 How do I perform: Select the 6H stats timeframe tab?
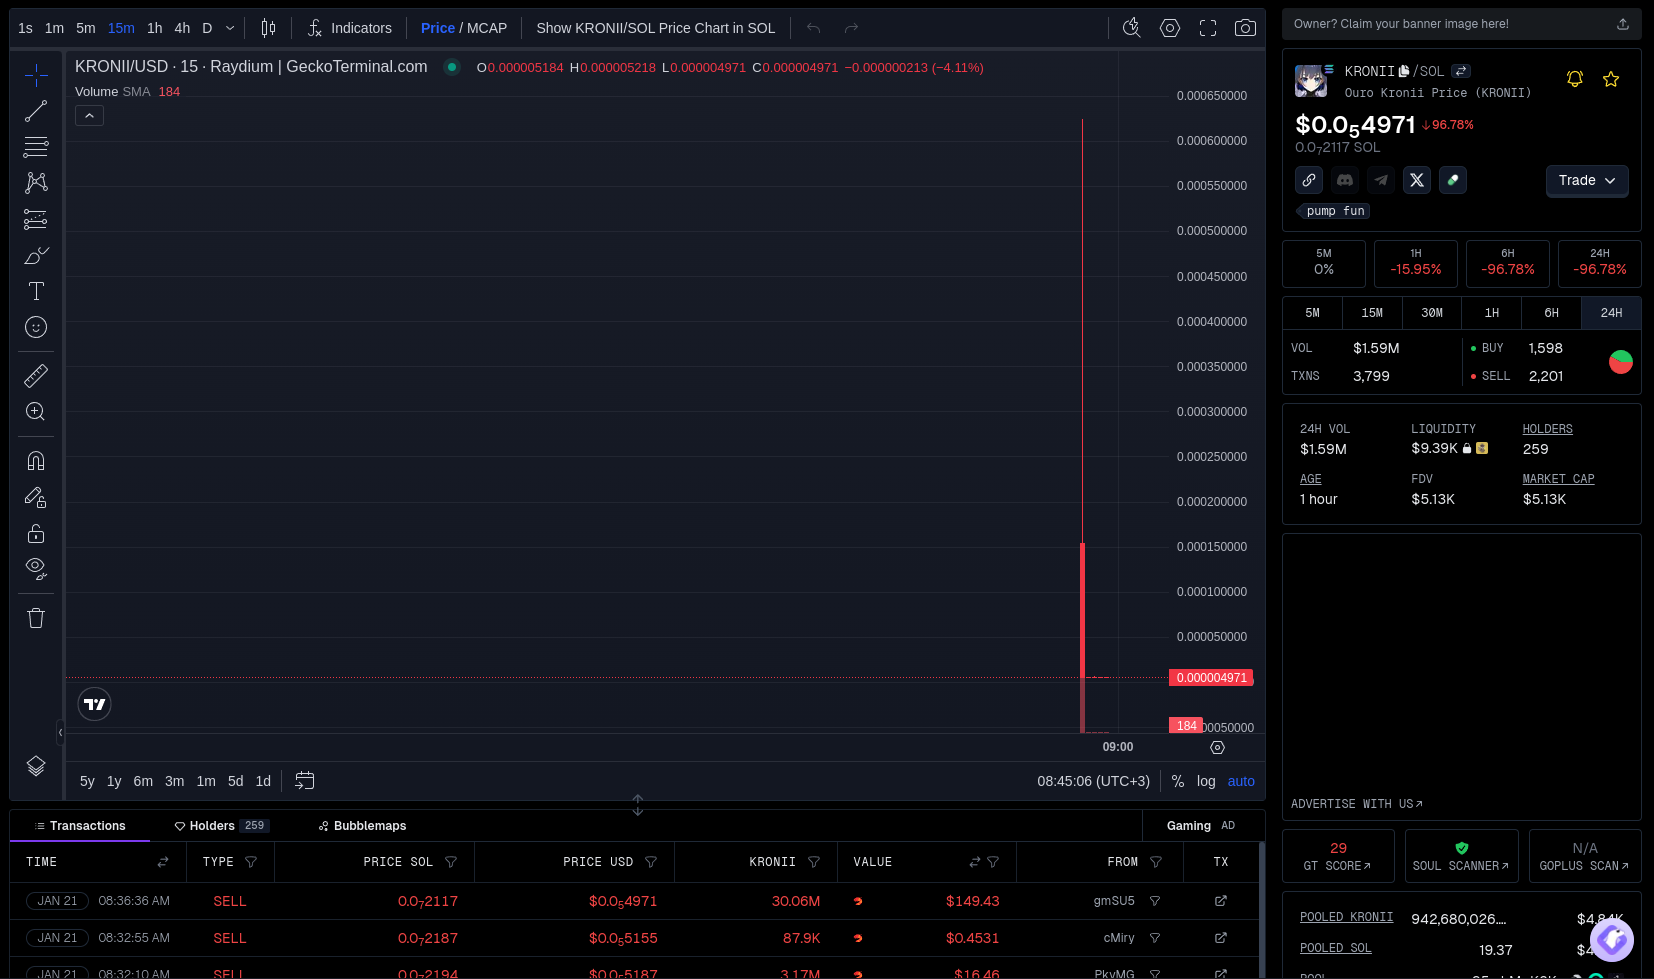click(x=1551, y=313)
